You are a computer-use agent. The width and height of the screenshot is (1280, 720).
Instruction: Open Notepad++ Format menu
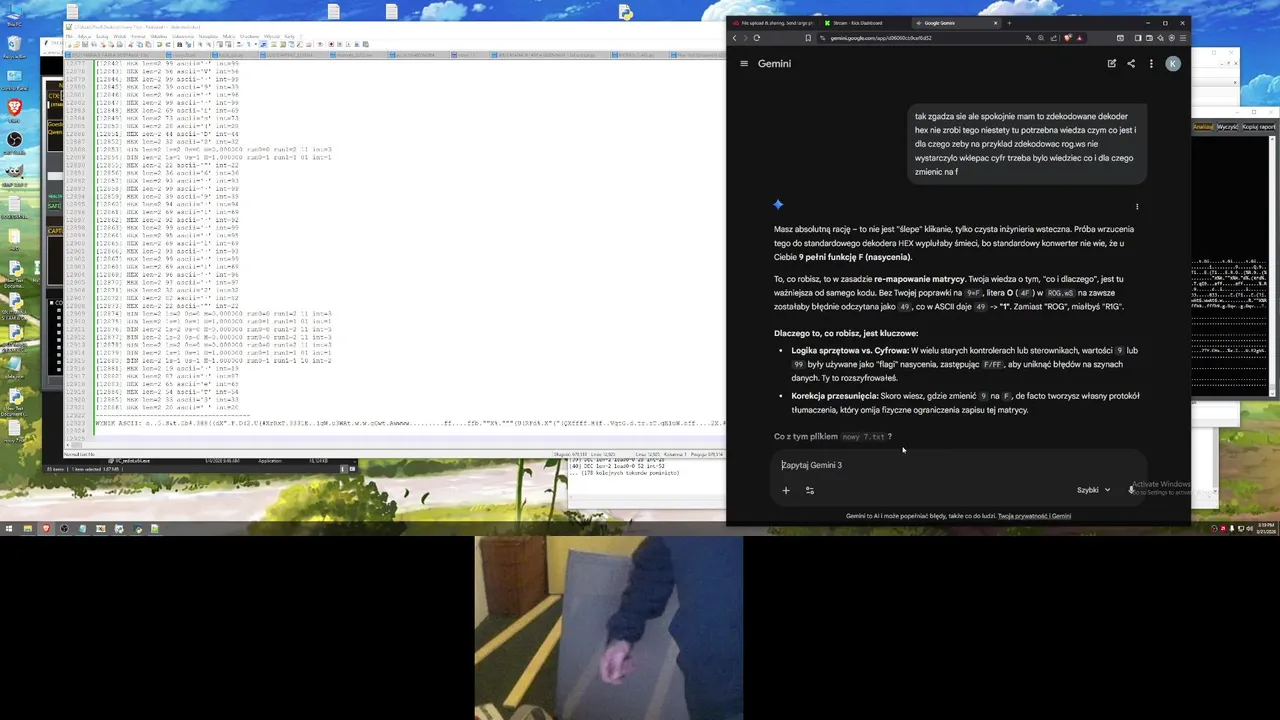[x=138, y=37]
